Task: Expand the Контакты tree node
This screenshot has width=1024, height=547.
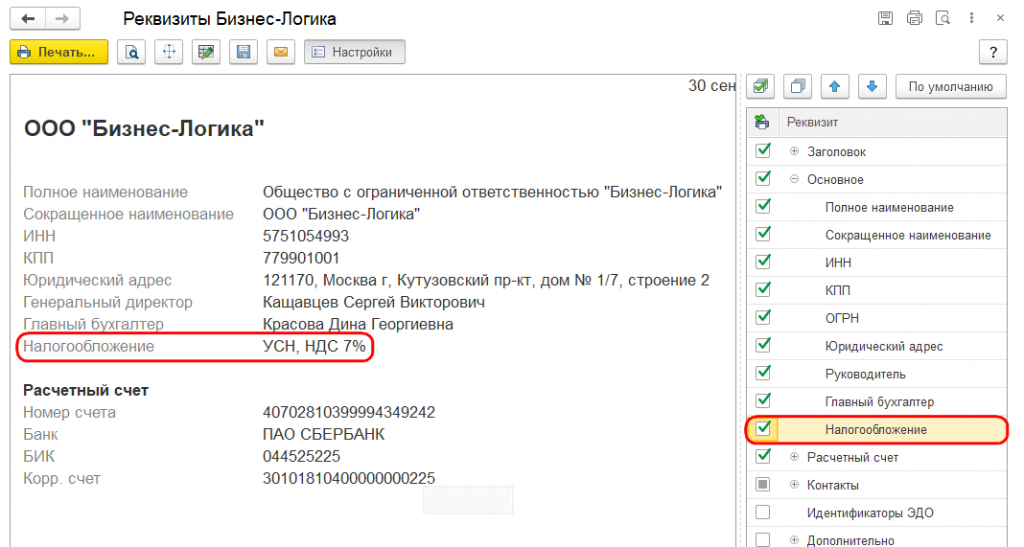Action: (x=794, y=484)
